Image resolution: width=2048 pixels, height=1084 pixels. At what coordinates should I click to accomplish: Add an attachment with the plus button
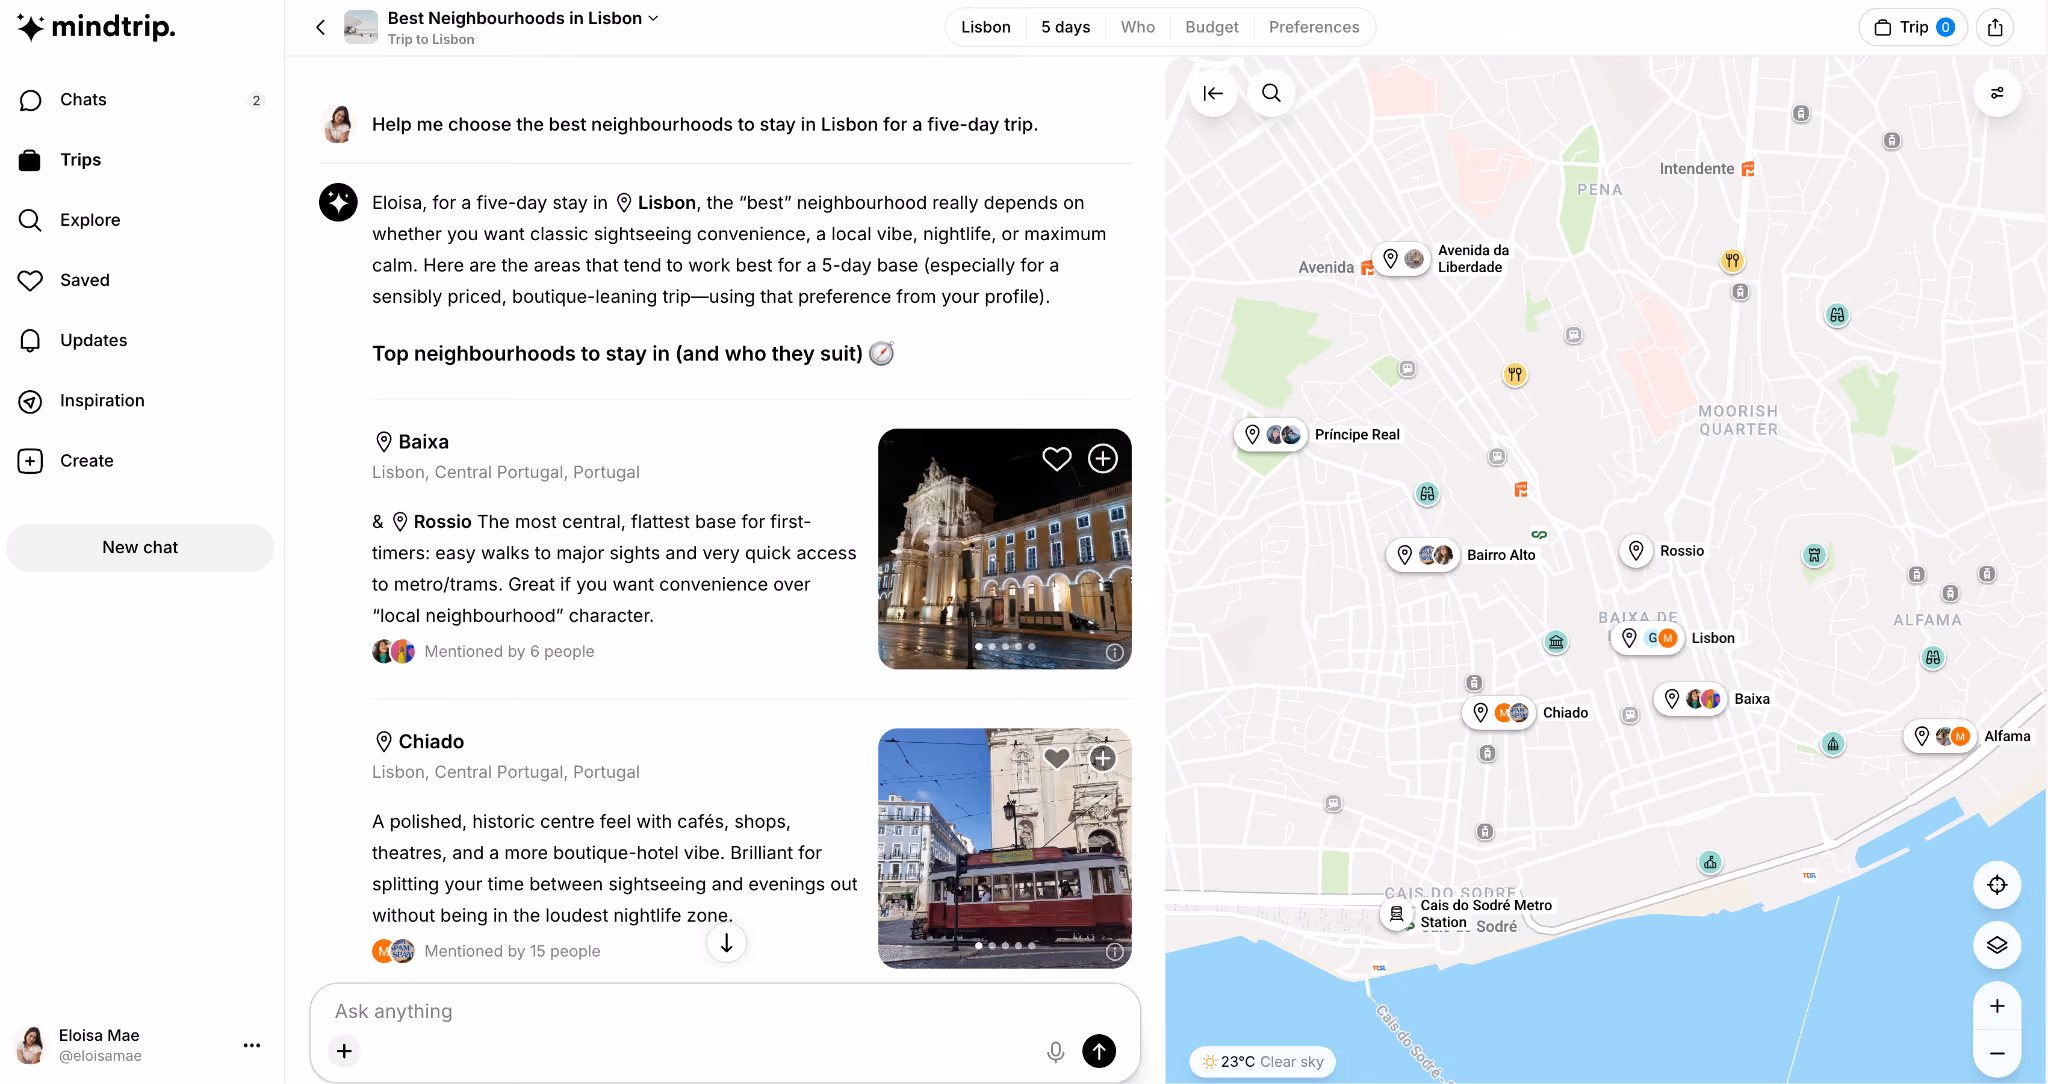coord(344,1051)
